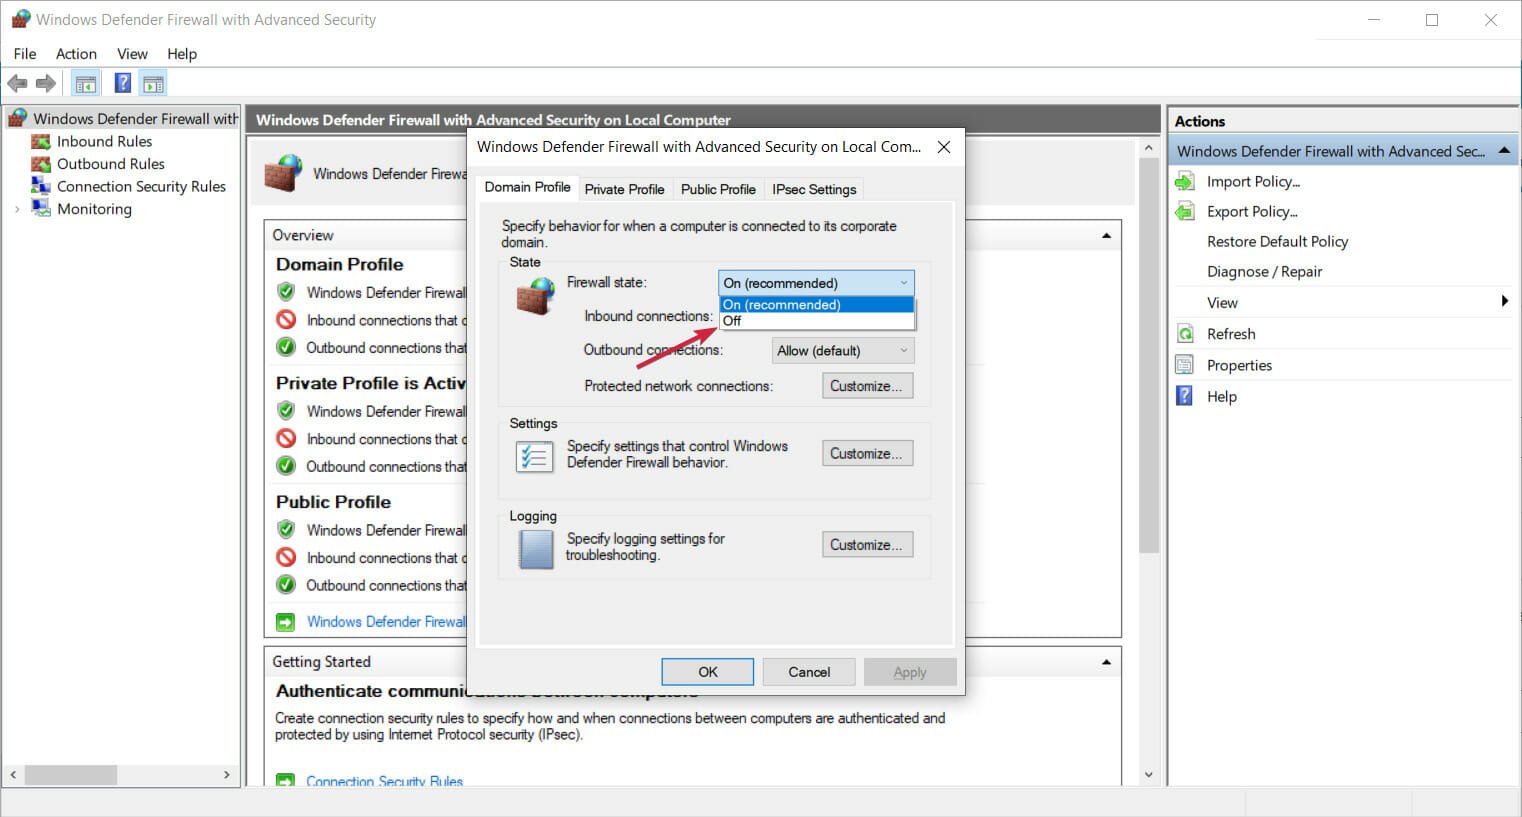Switch to the Private Profile tab

click(x=624, y=189)
